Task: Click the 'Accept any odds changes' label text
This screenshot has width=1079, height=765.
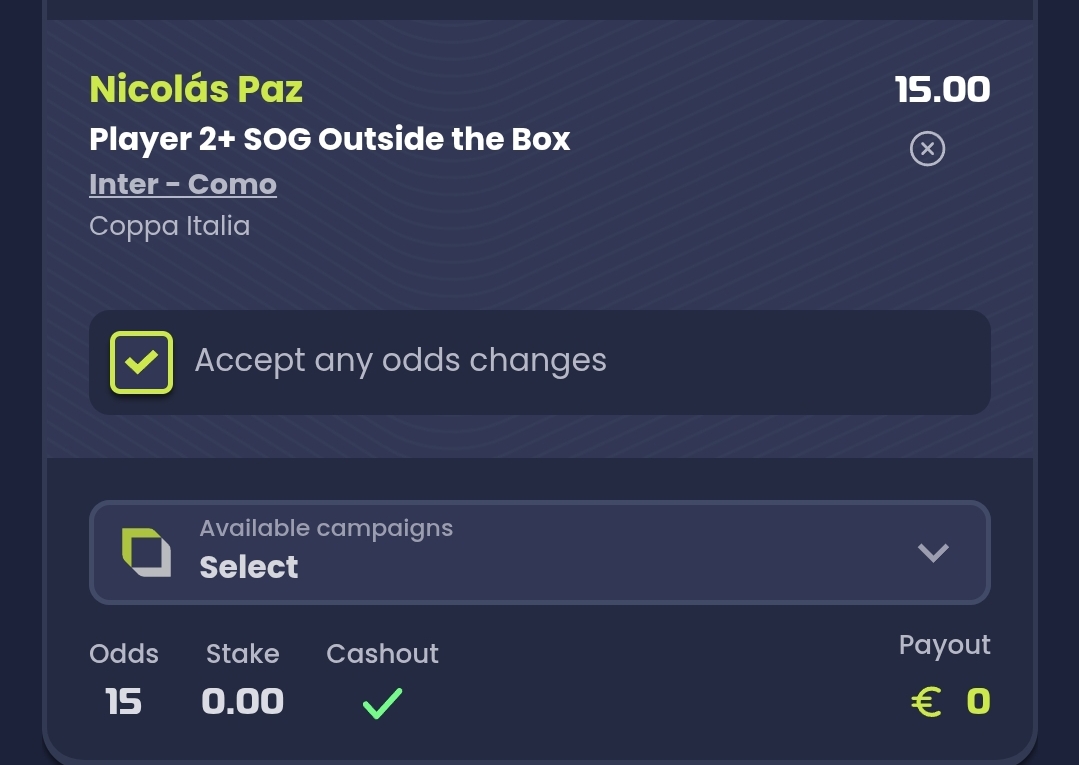Action: tap(400, 360)
